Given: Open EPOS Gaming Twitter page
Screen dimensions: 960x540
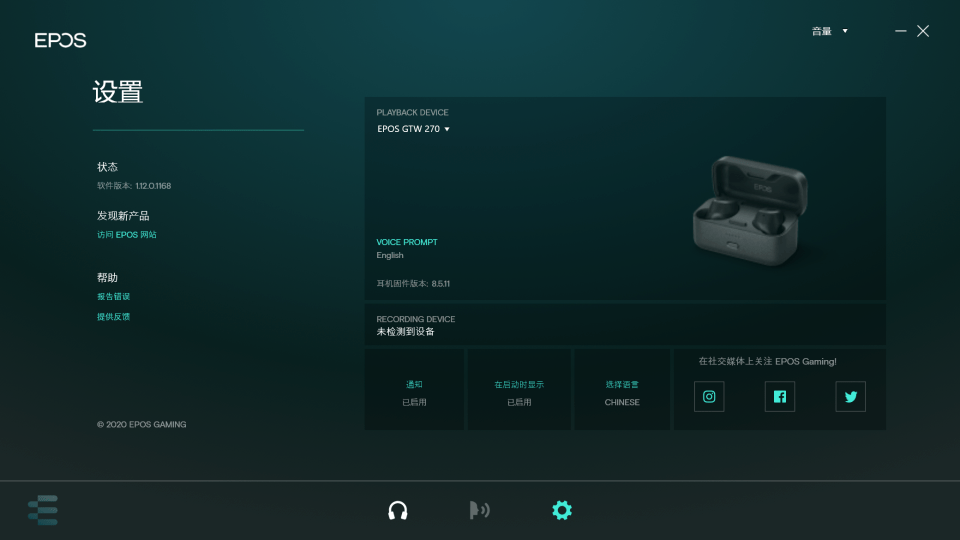Looking at the screenshot, I should click(850, 397).
